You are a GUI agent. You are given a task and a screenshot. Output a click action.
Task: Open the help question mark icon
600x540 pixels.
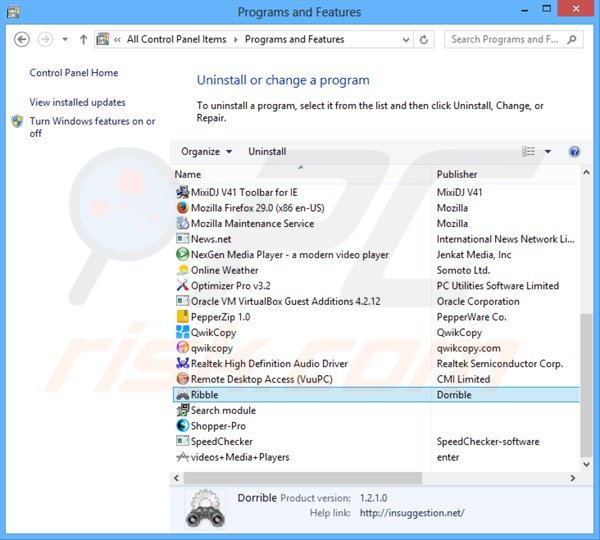[574, 152]
